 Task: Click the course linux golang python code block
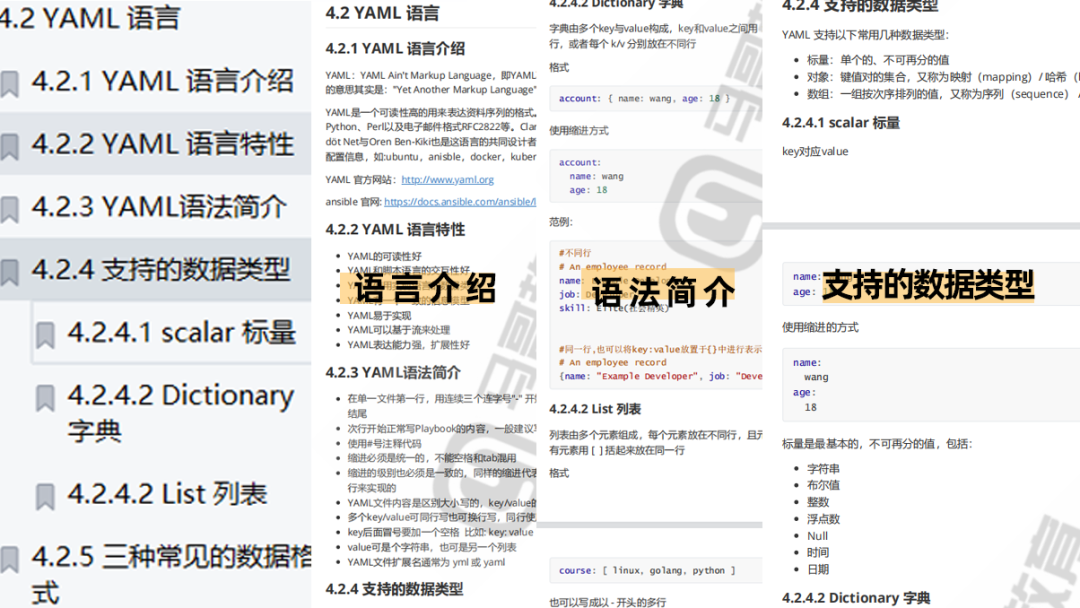(648, 568)
